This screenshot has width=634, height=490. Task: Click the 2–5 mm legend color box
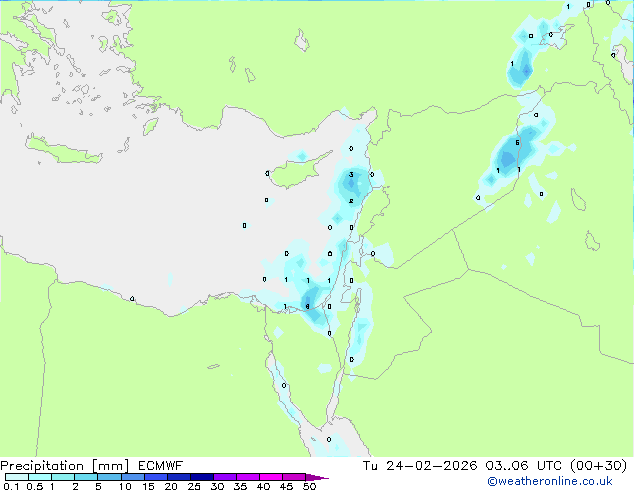click(86, 477)
